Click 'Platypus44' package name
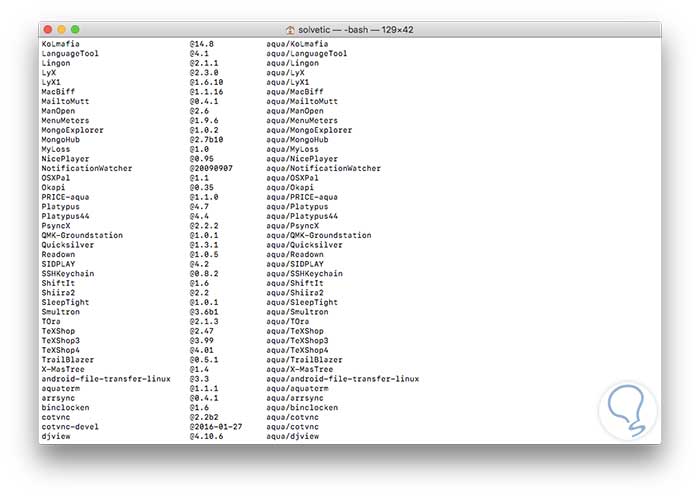Image resolution: width=700 pixels, height=499 pixels. tap(65, 216)
